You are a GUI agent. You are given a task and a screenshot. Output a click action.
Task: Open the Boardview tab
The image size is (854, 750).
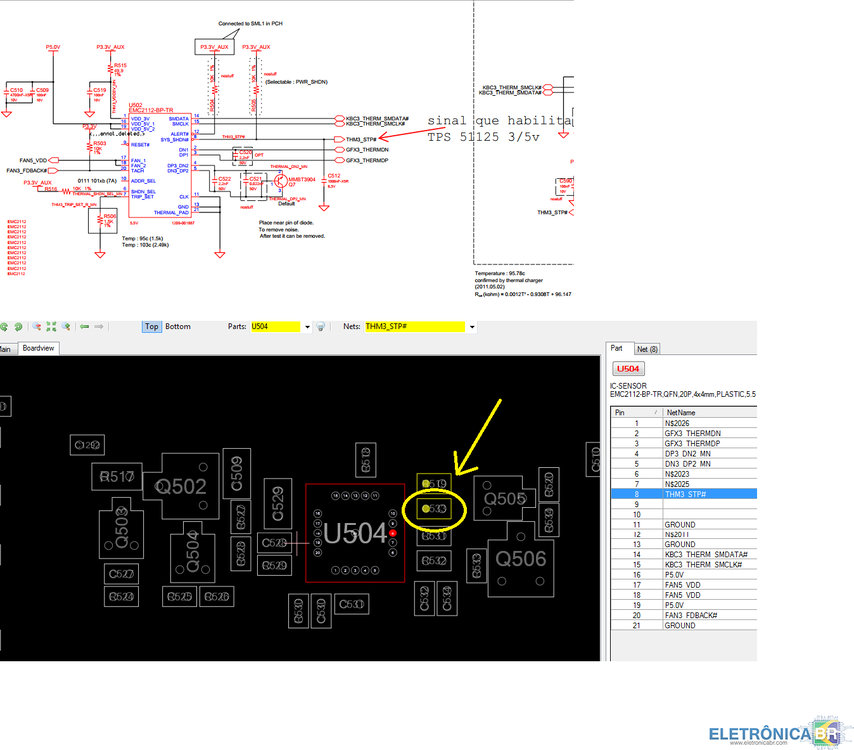click(39, 348)
